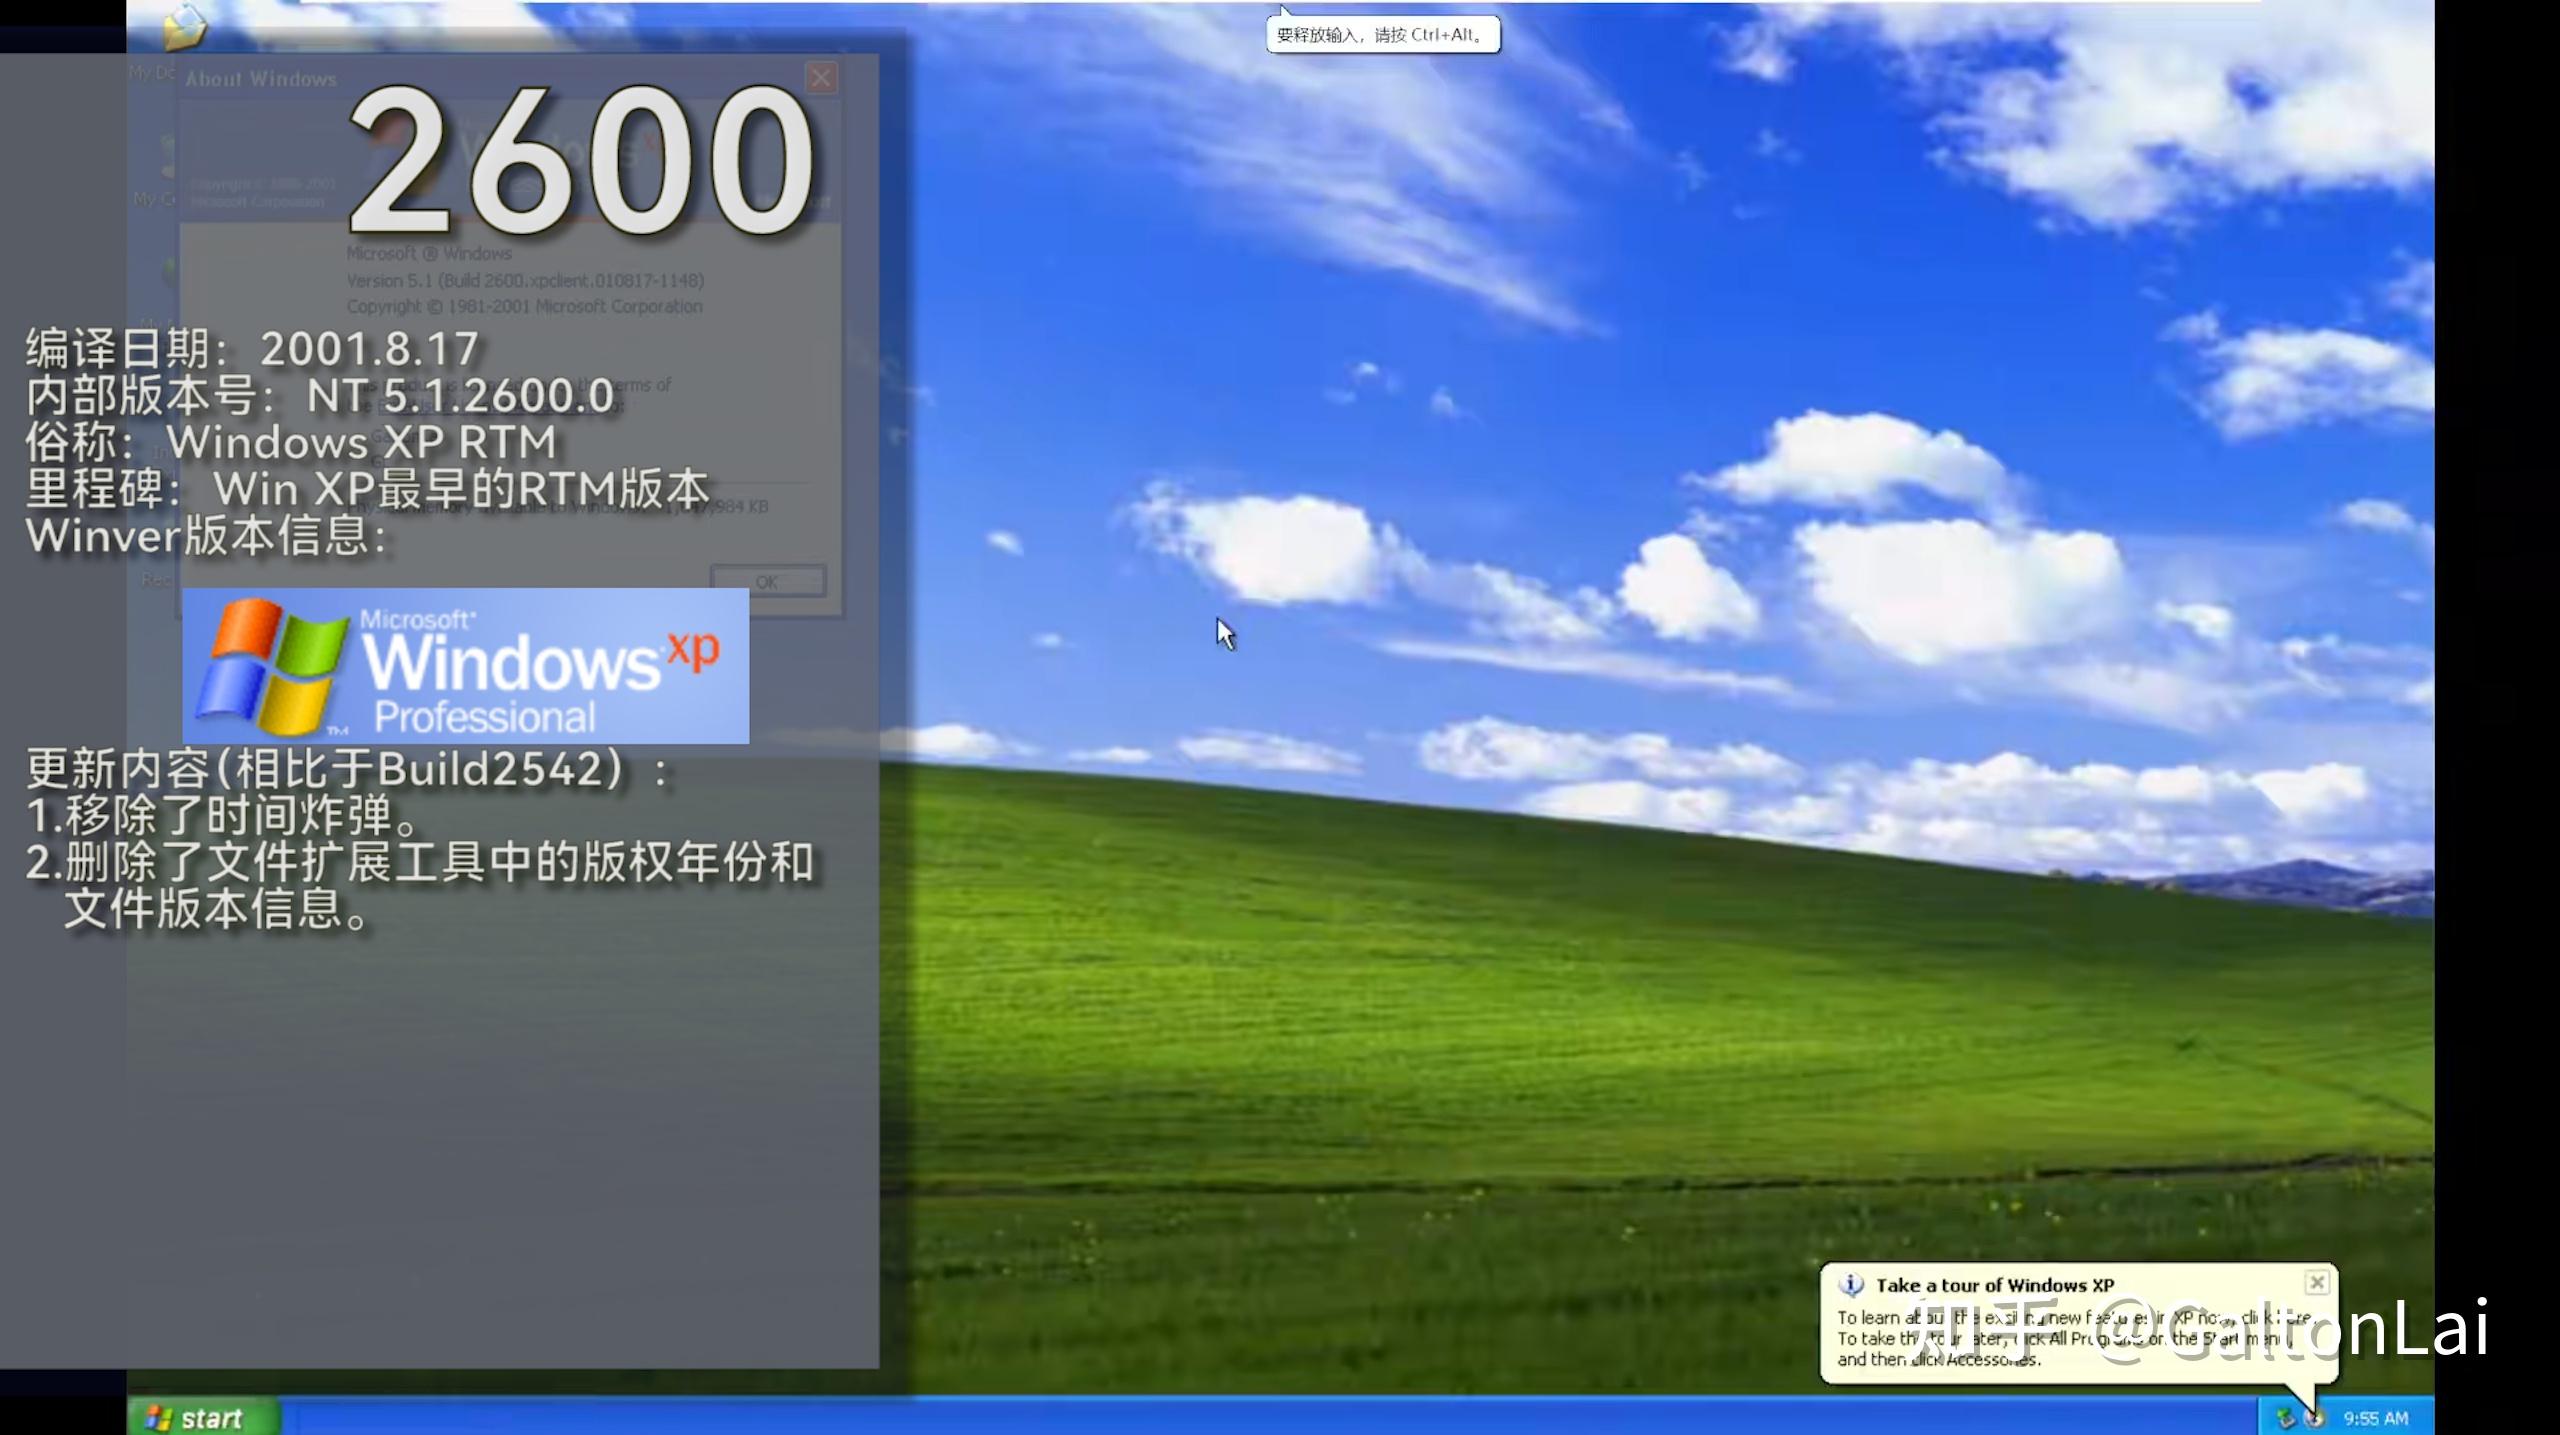Click the network connection tray icon
The width and height of the screenshot is (2560, 1435).
(2284, 1418)
